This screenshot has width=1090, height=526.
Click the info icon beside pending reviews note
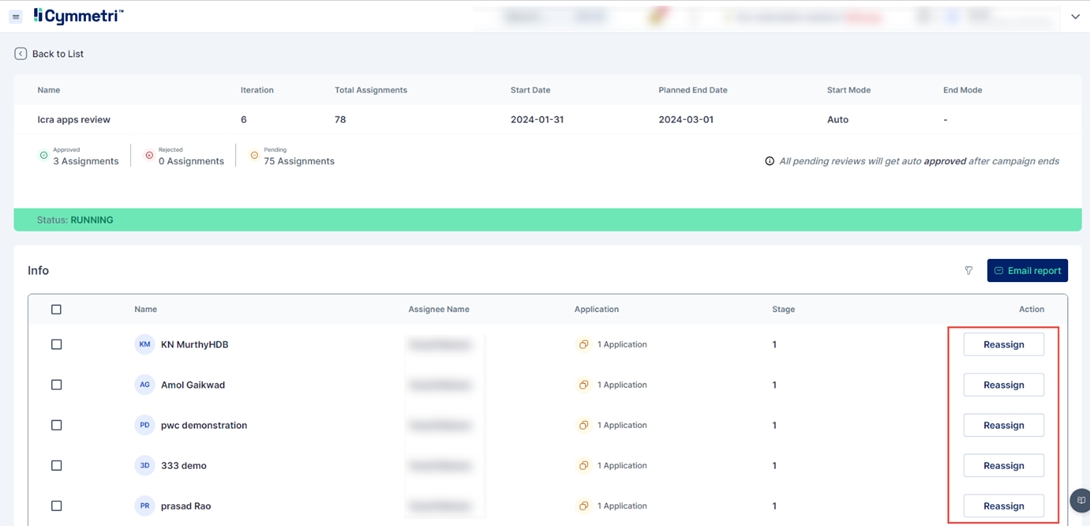pos(769,161)
